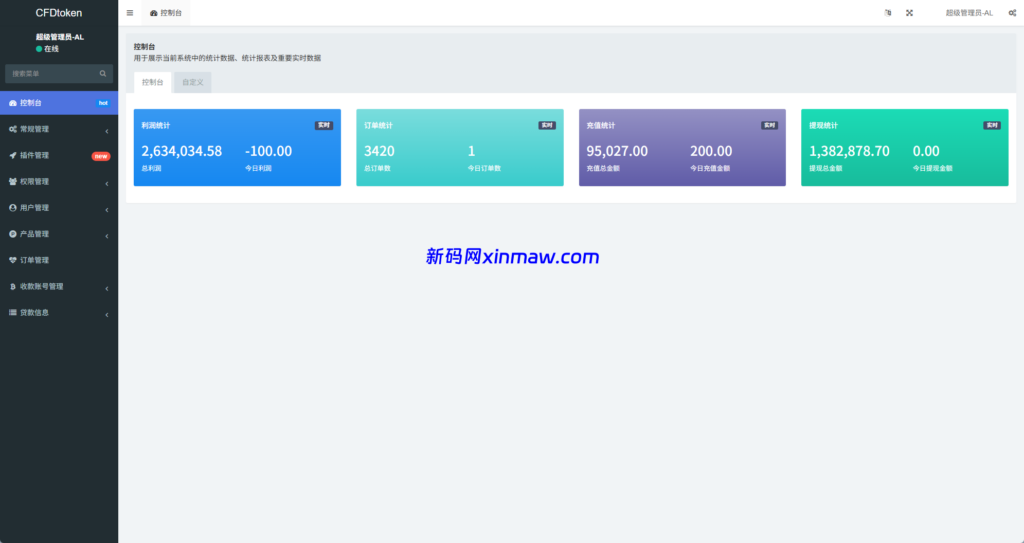Click 实时 badge on 提现统计 card
This screenshot has height=543, width=1024.
tap(992, 125)
